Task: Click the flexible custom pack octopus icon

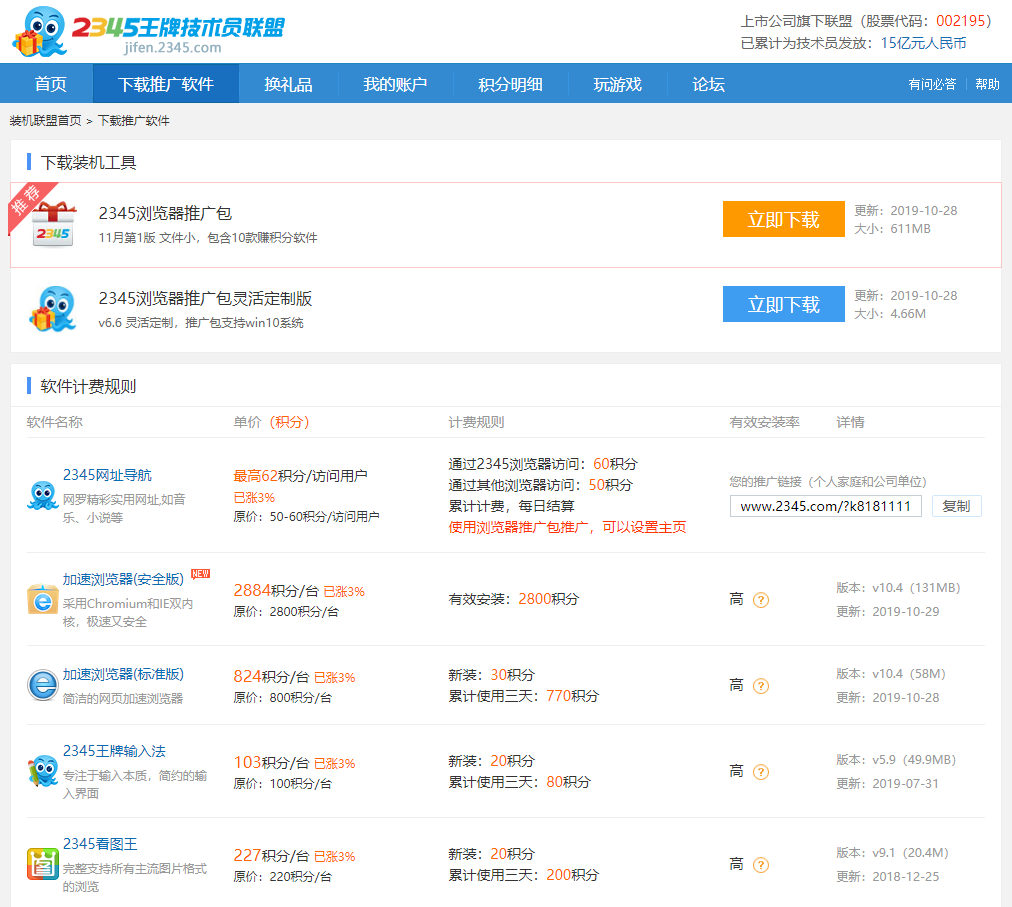Action: (53, 309)
